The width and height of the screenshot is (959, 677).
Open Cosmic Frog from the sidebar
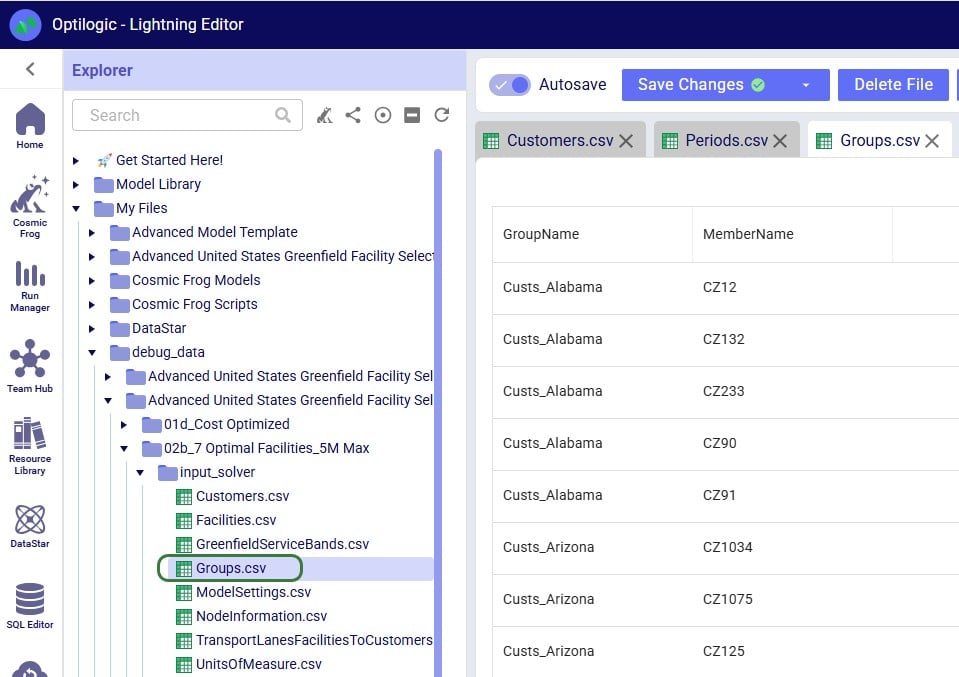[x=30, y=206]
